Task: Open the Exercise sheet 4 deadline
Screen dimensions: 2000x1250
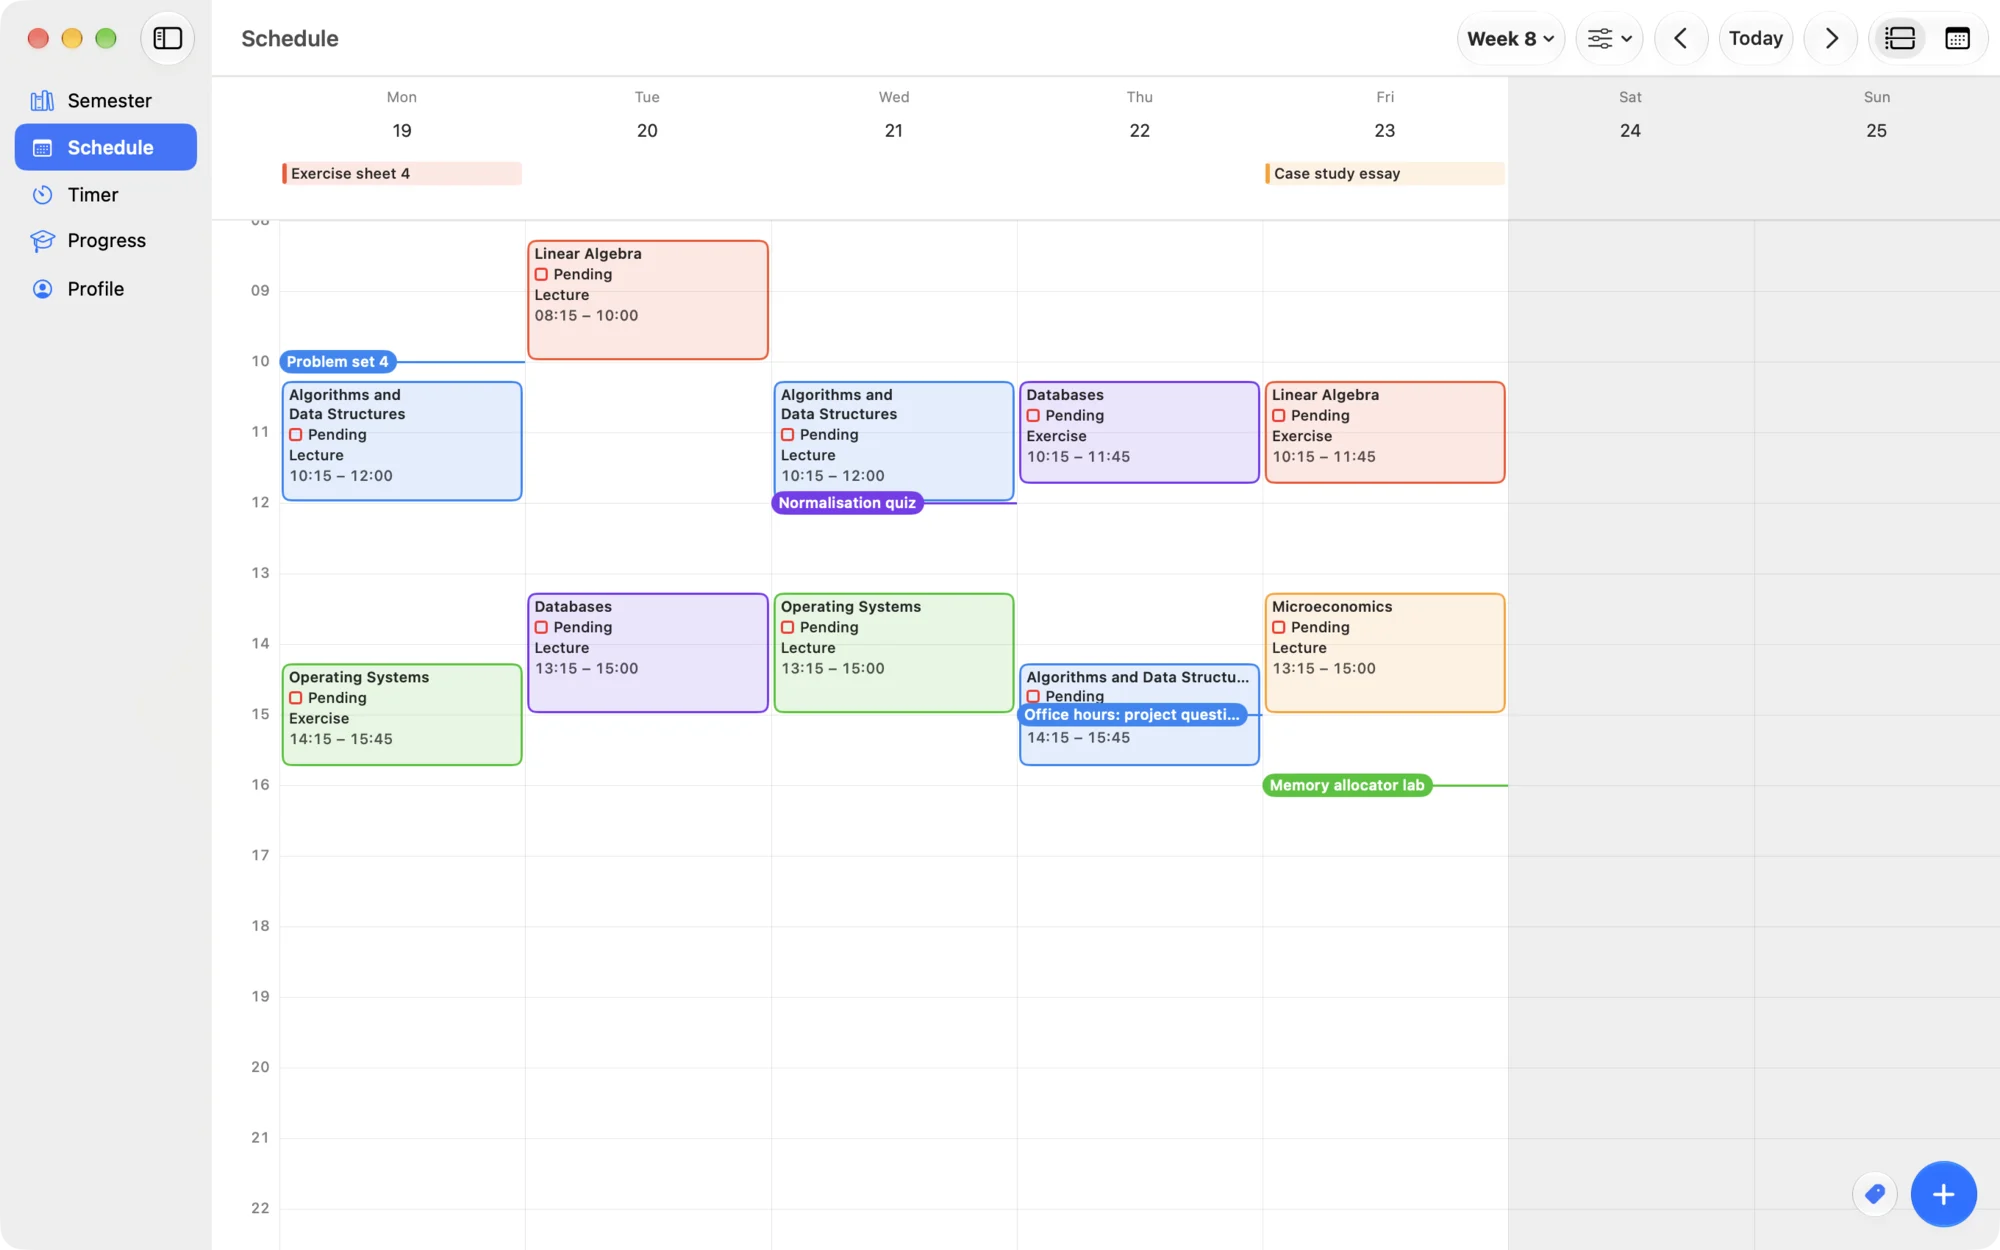Action: pyautogui.click(x=402, y=174)
